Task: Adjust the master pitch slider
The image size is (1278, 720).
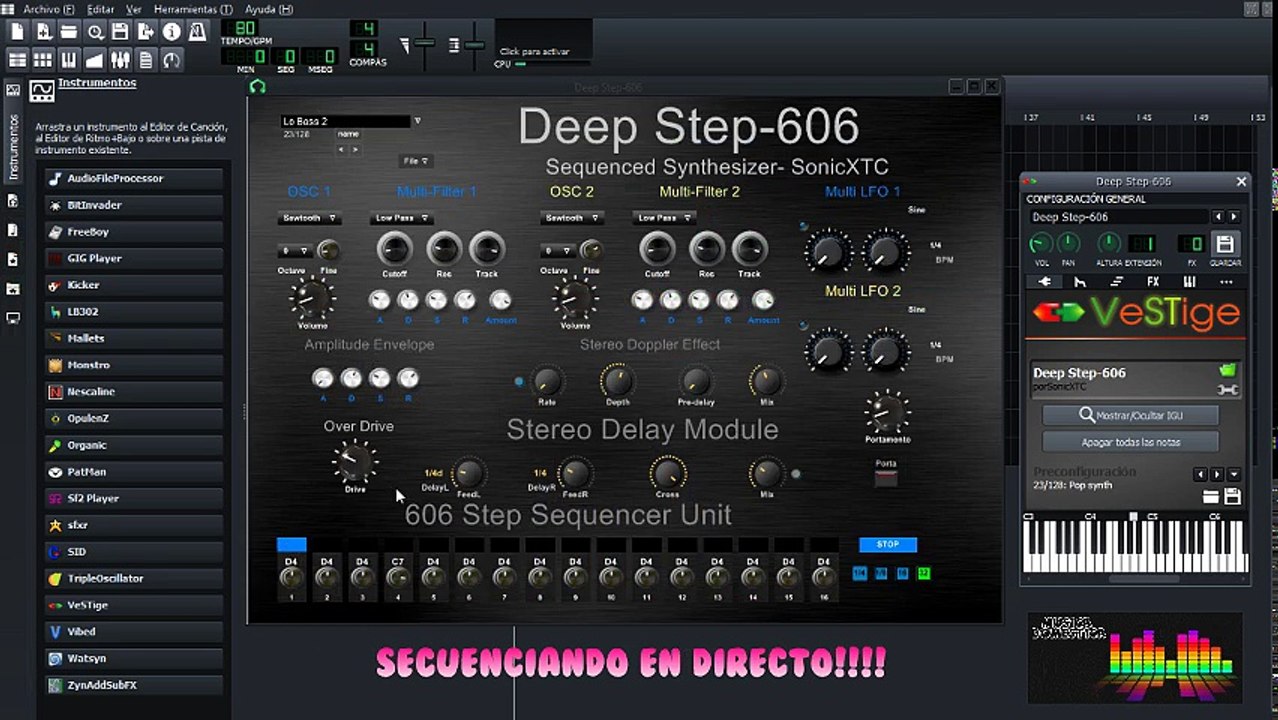Action: (x=474, y=44)
